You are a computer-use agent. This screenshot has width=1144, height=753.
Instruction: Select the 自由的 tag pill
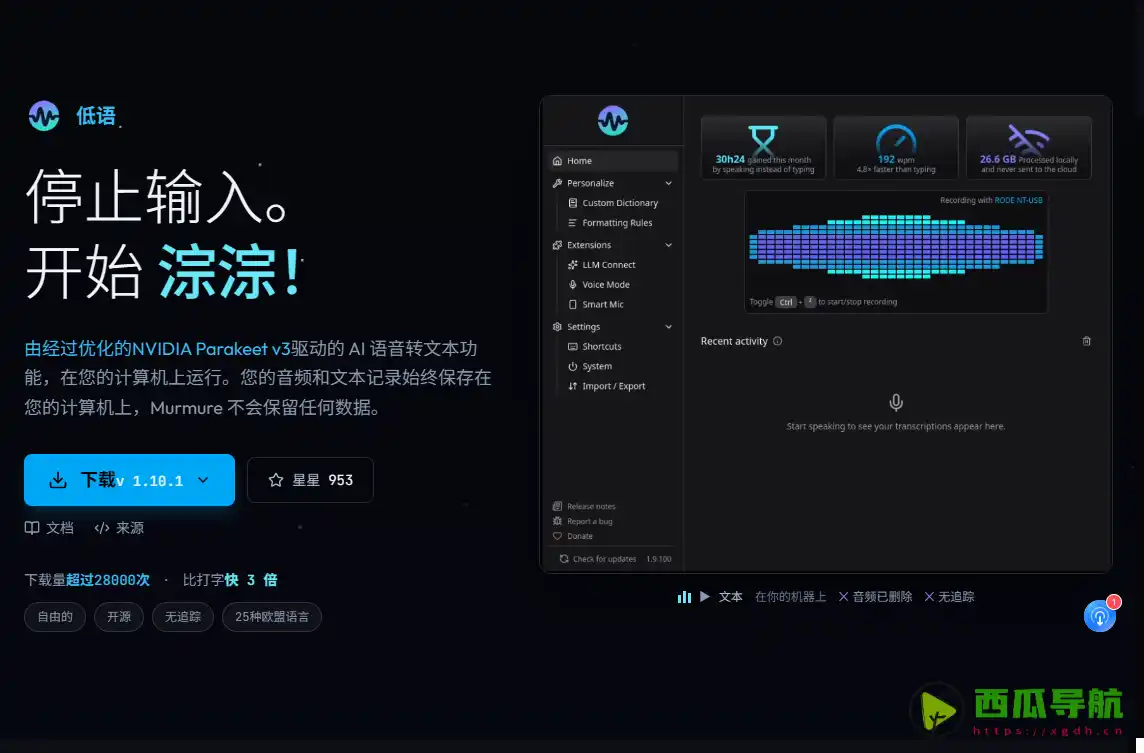coord(55,617)
